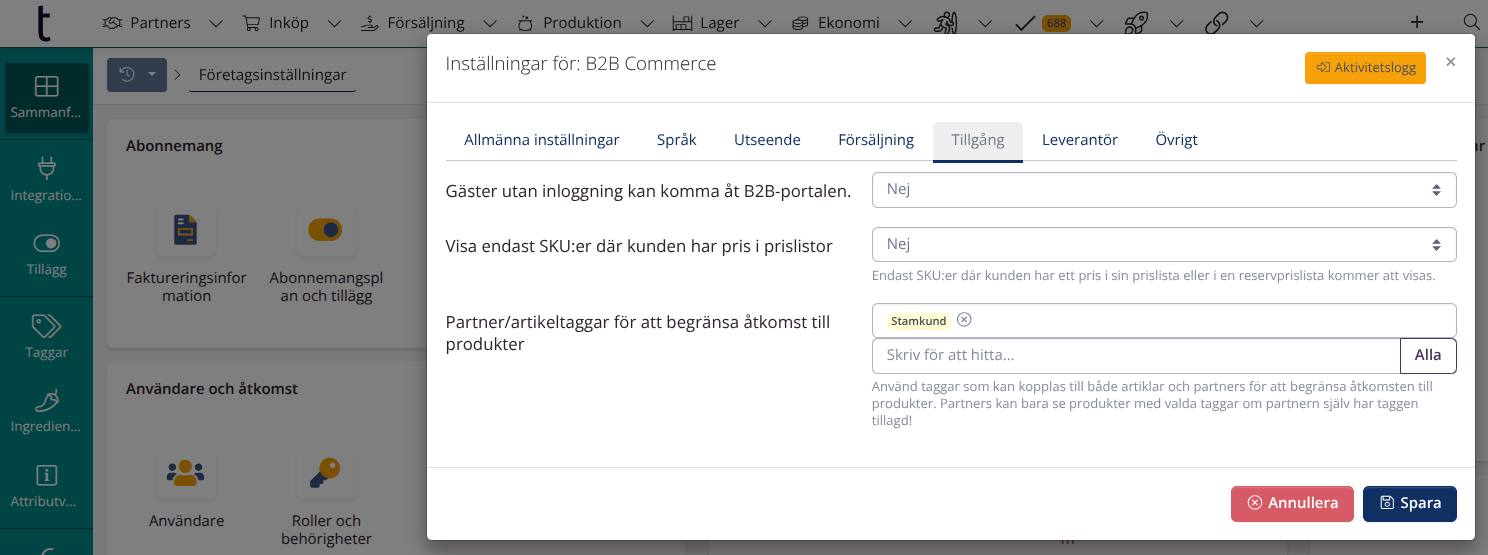Click the Alla tags button
The width and height of the screenshot is (1488, 555).
tap(1428, 356)
